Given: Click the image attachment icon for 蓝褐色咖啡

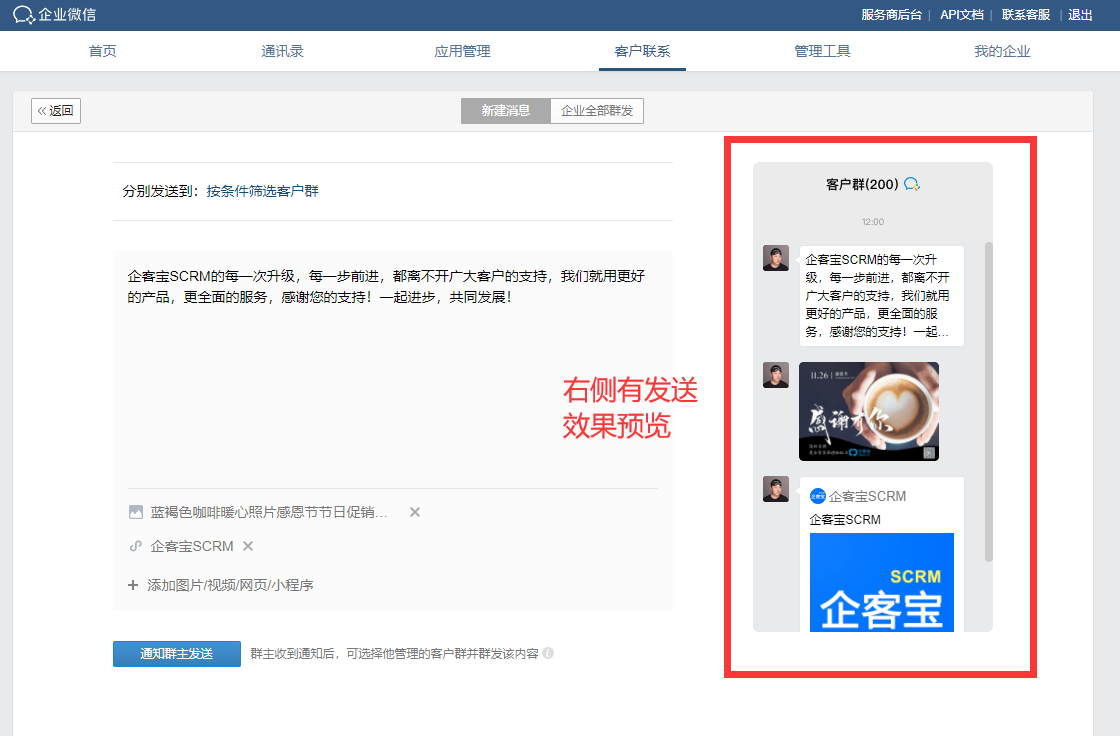Looking at the screenshot, I should tap(136, 512).
